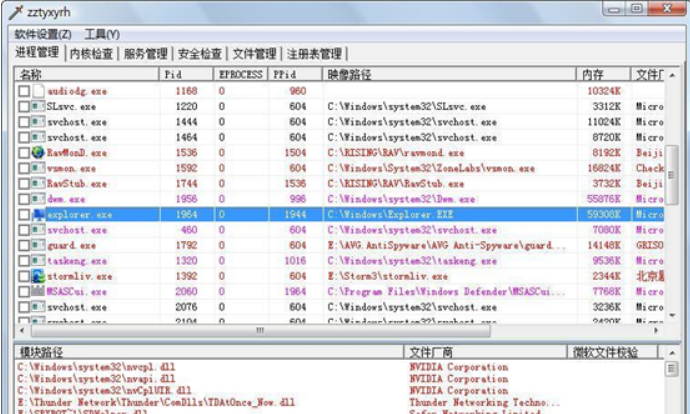Select module C:\Windows\system32\nvcpl.dll

[96, 367]
